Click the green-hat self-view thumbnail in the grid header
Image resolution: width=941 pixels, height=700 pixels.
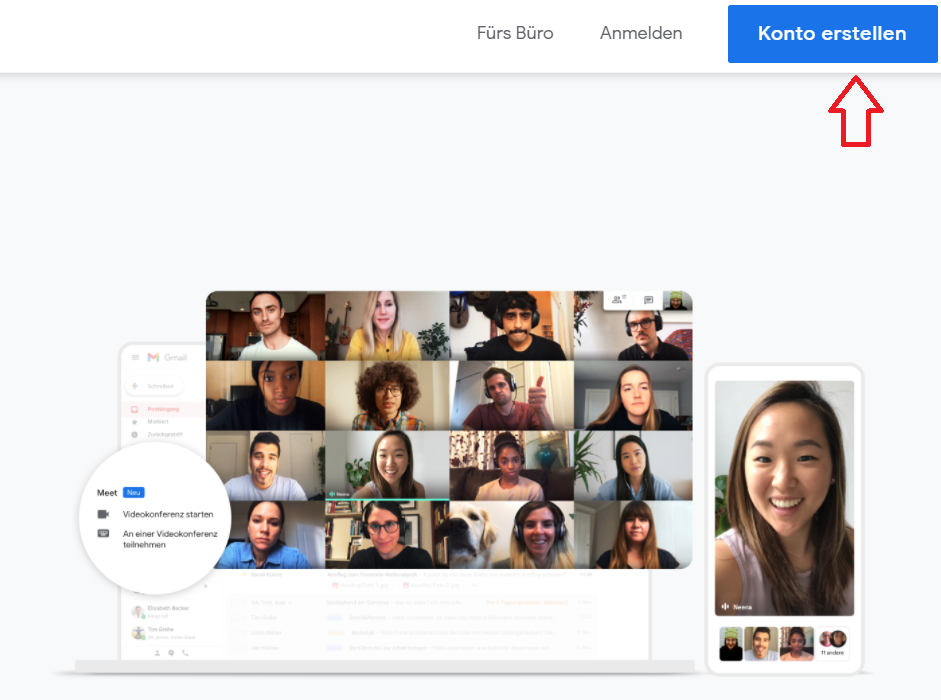click(x=676, y=300)
